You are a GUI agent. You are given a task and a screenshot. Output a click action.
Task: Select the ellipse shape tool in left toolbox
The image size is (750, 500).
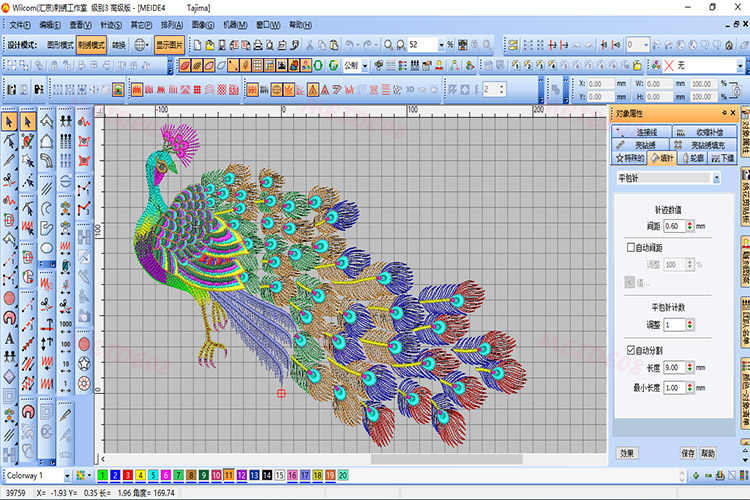coord(47,248)
